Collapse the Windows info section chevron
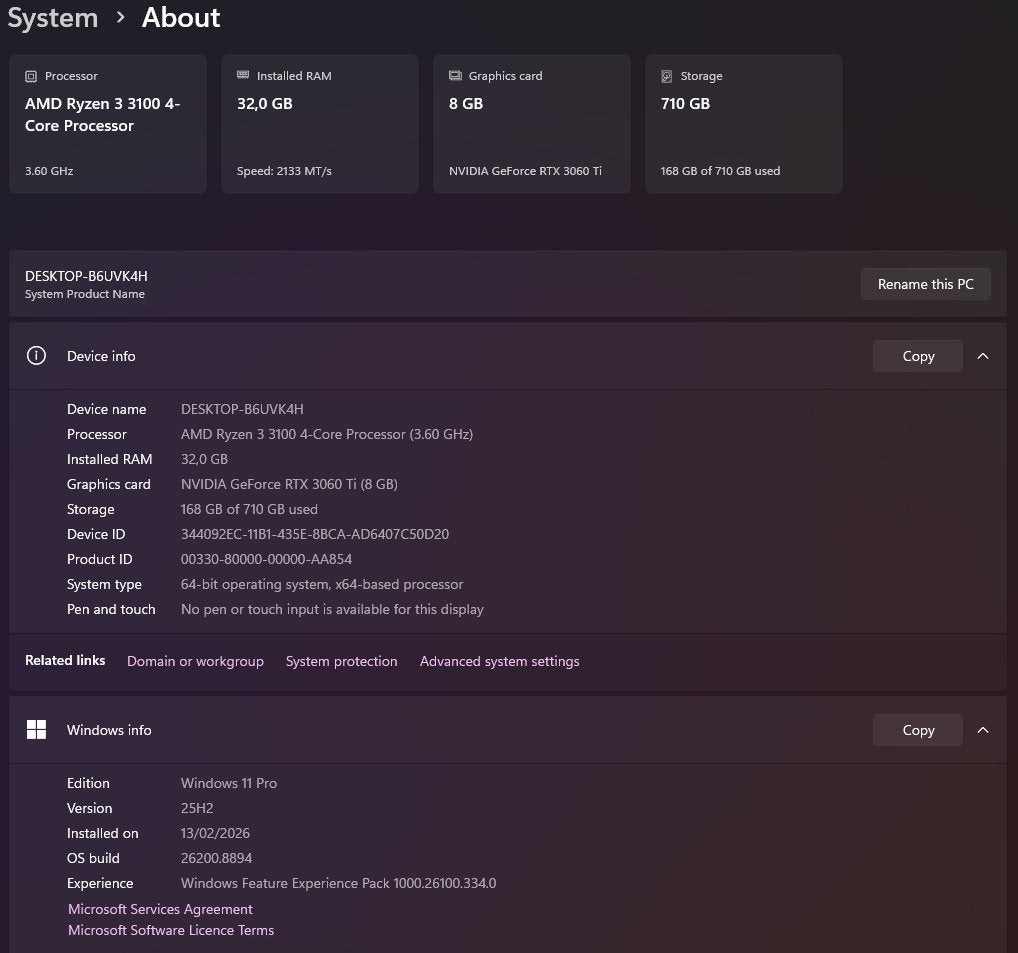Screen dimensions: 1018x953 pos(983,730)
